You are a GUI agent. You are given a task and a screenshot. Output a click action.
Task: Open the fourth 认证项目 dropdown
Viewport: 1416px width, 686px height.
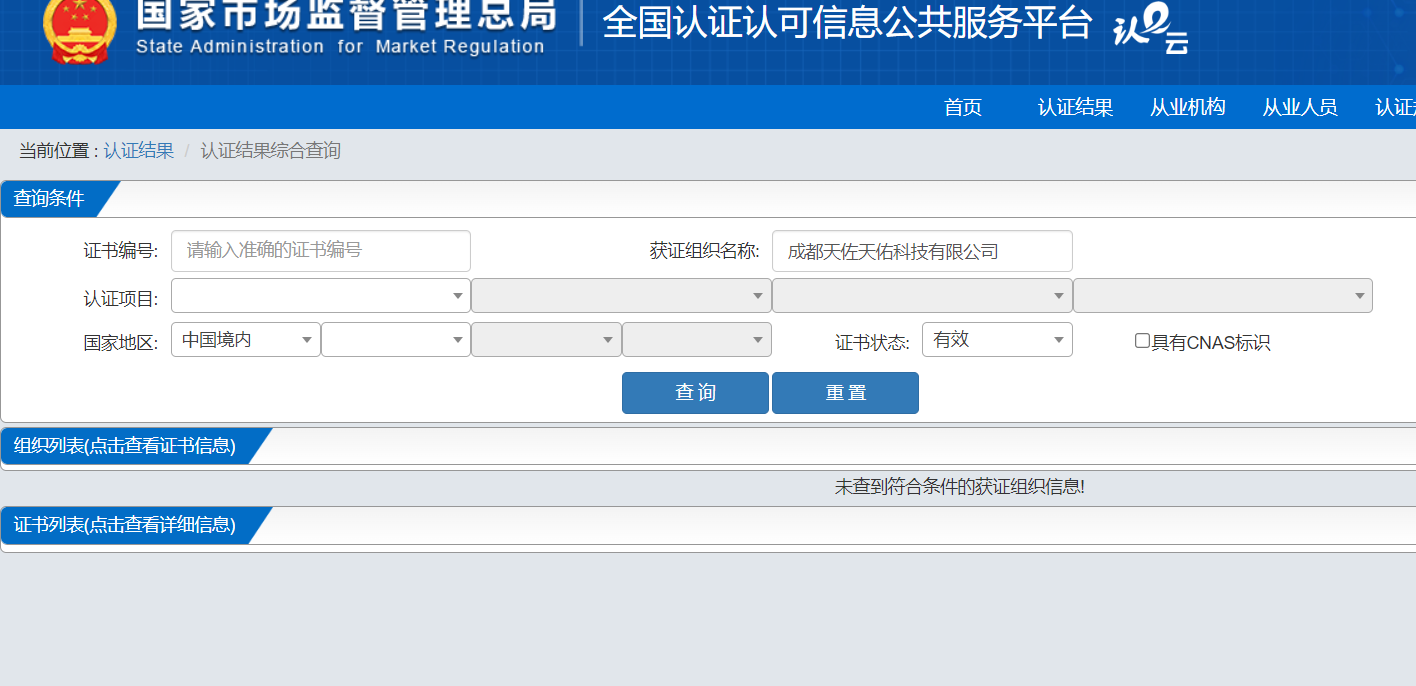coord(1223,296)
